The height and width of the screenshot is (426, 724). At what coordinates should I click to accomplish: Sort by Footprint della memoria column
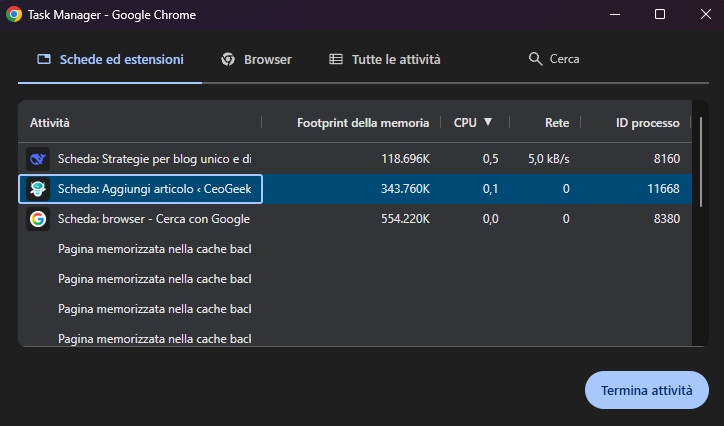[x=363, y=123]
